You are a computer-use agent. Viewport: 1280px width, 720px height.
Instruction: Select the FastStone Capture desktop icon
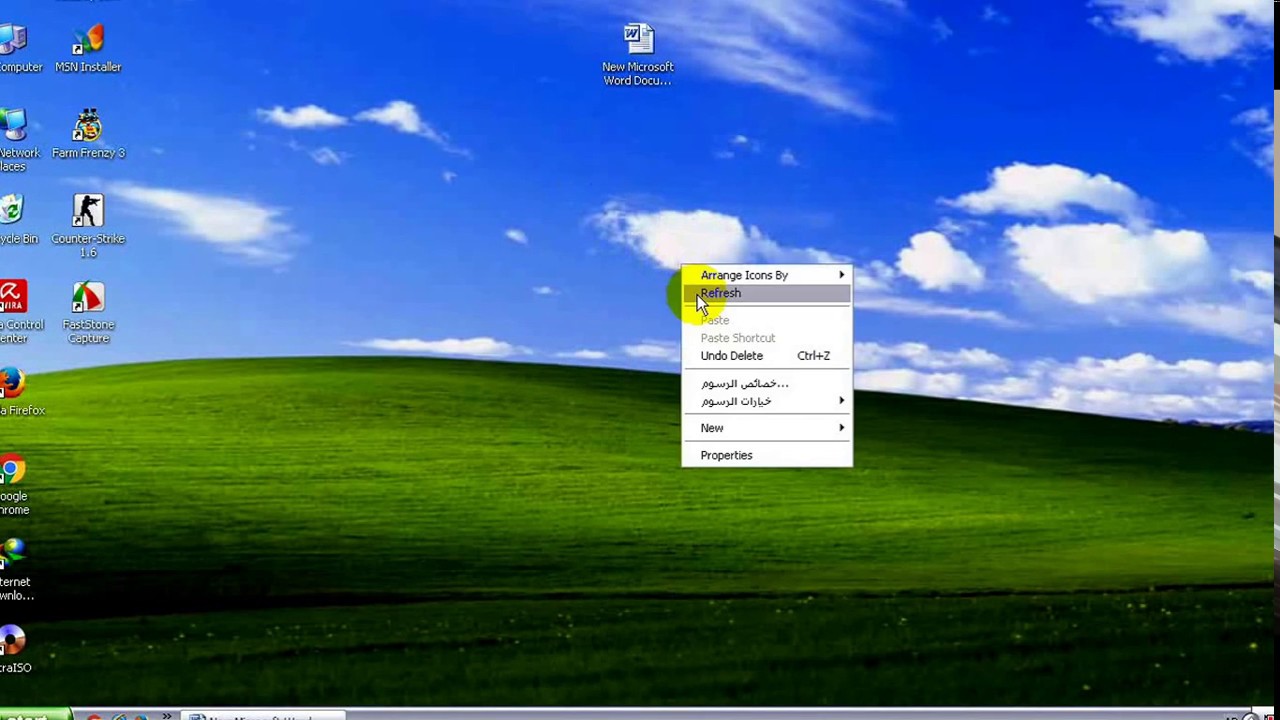point(88,313)
